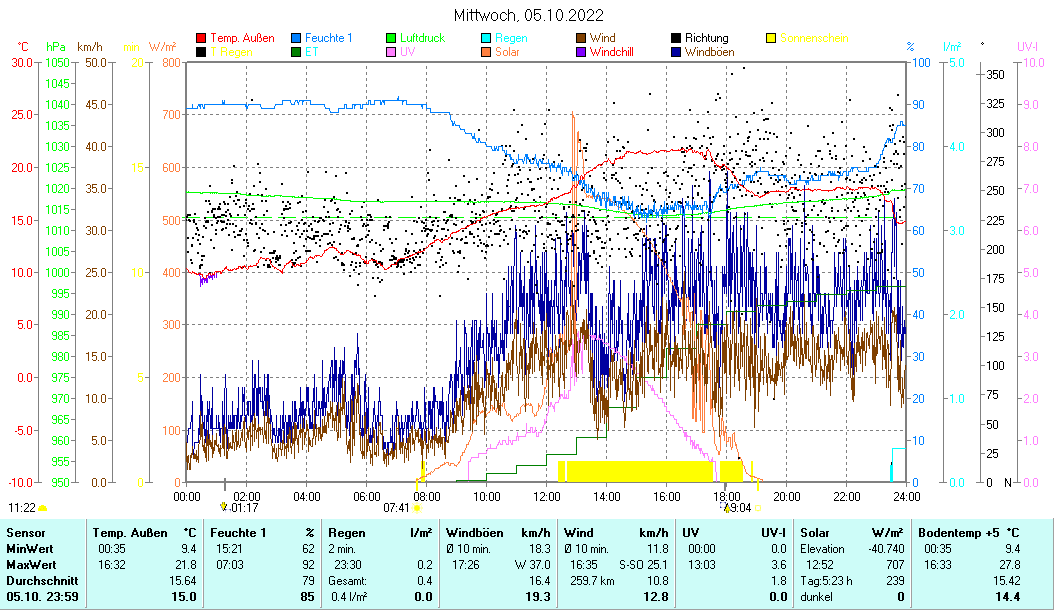Click the cyan l/m² axis unit label
Image resolution: width=1054 pixels, height=610 pixels.
951,46
